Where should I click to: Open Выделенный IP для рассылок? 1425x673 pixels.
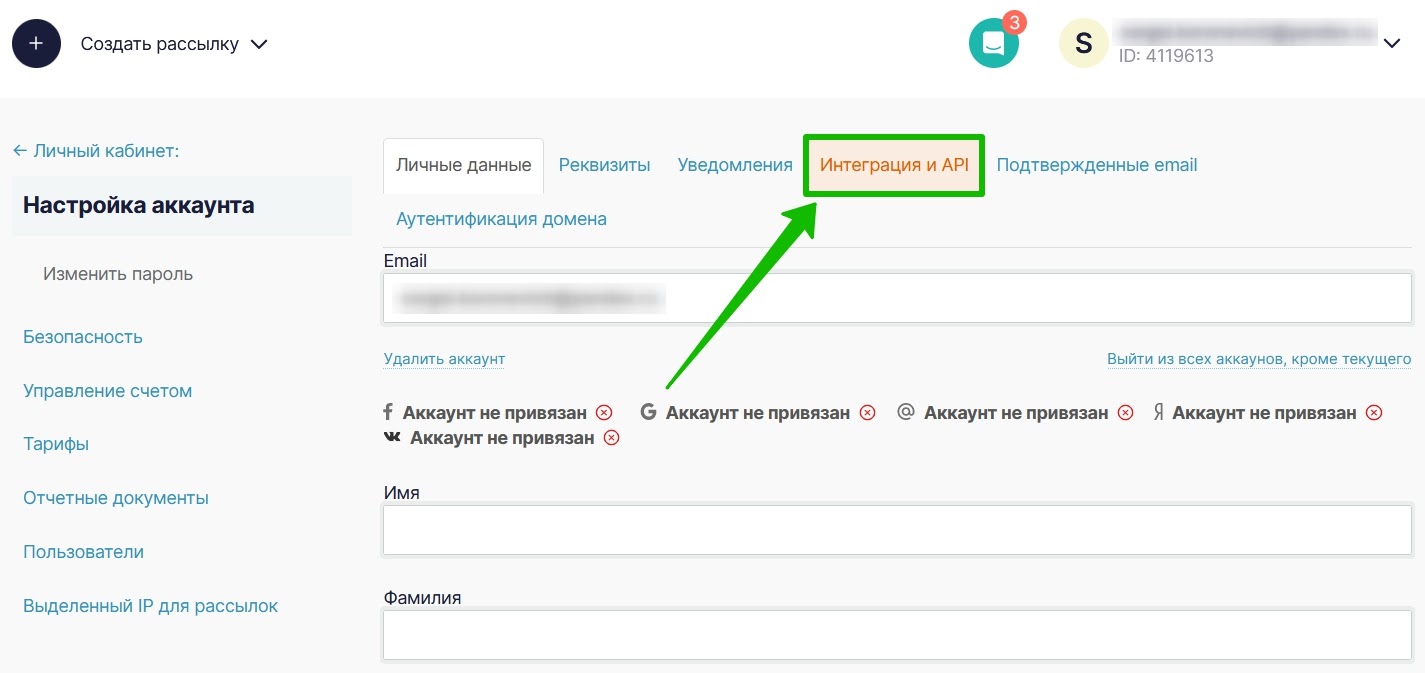pos(150,606)
